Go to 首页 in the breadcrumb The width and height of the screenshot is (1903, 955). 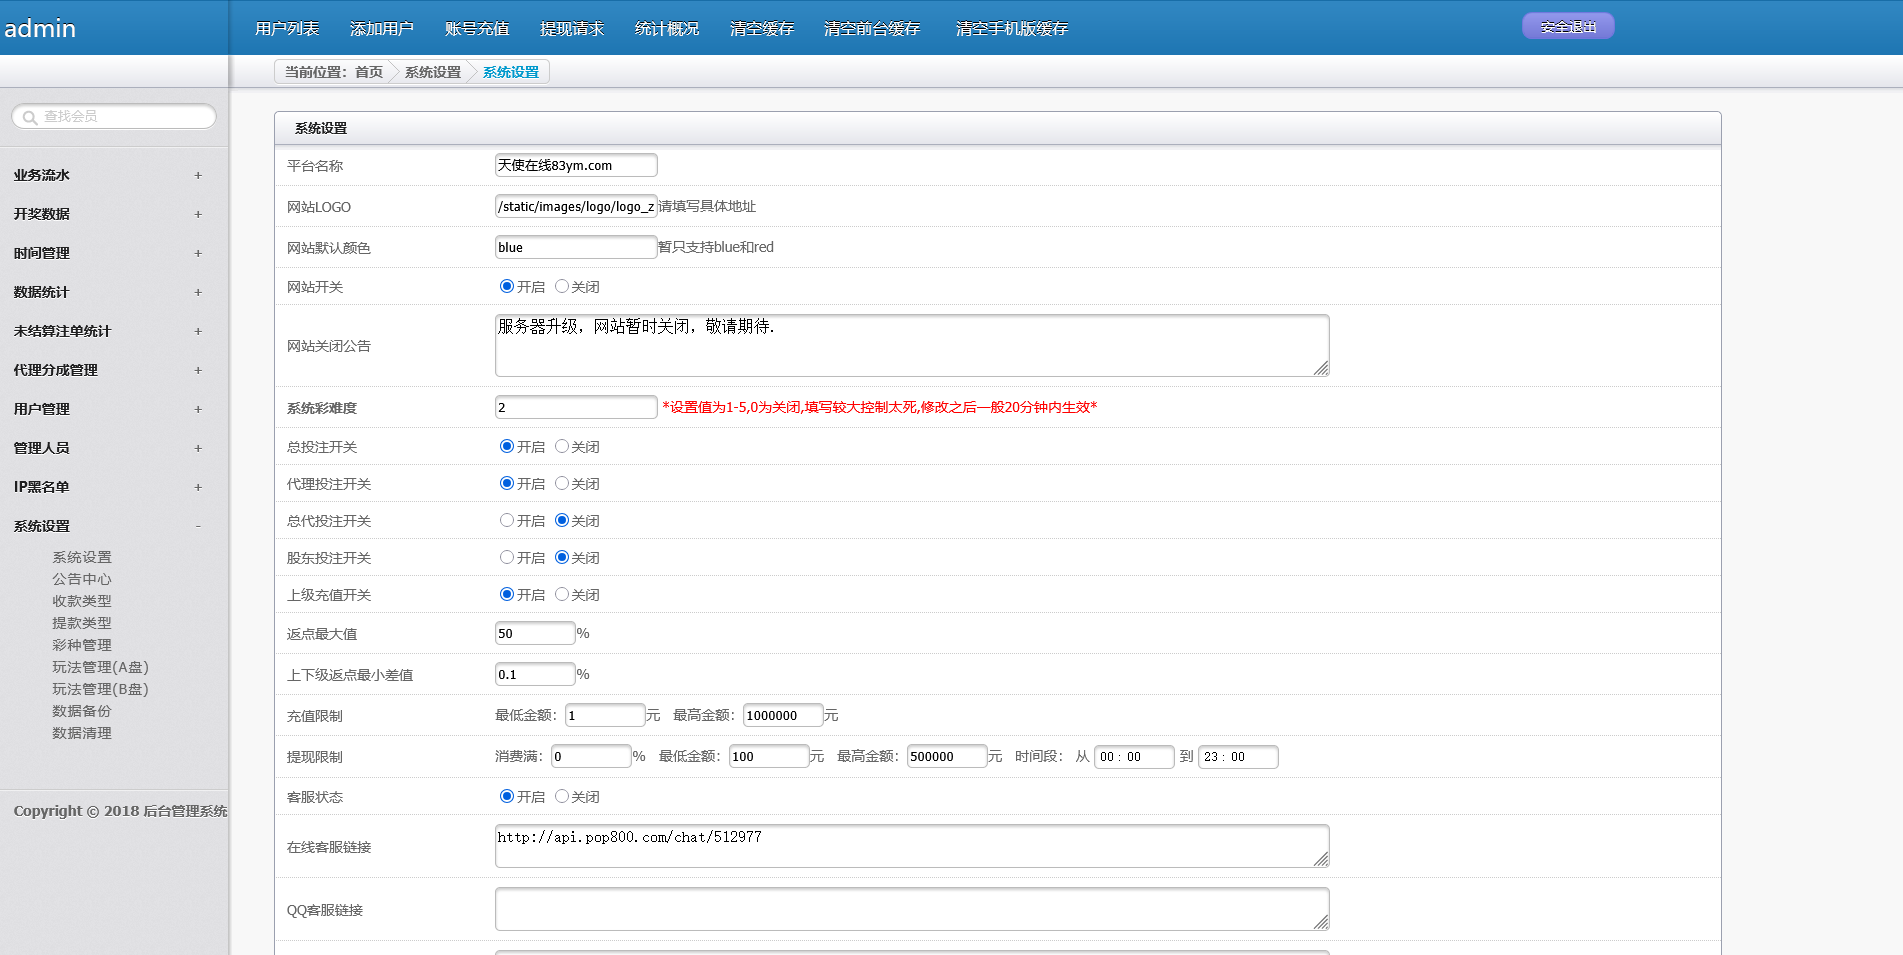(x=369, y=72)
